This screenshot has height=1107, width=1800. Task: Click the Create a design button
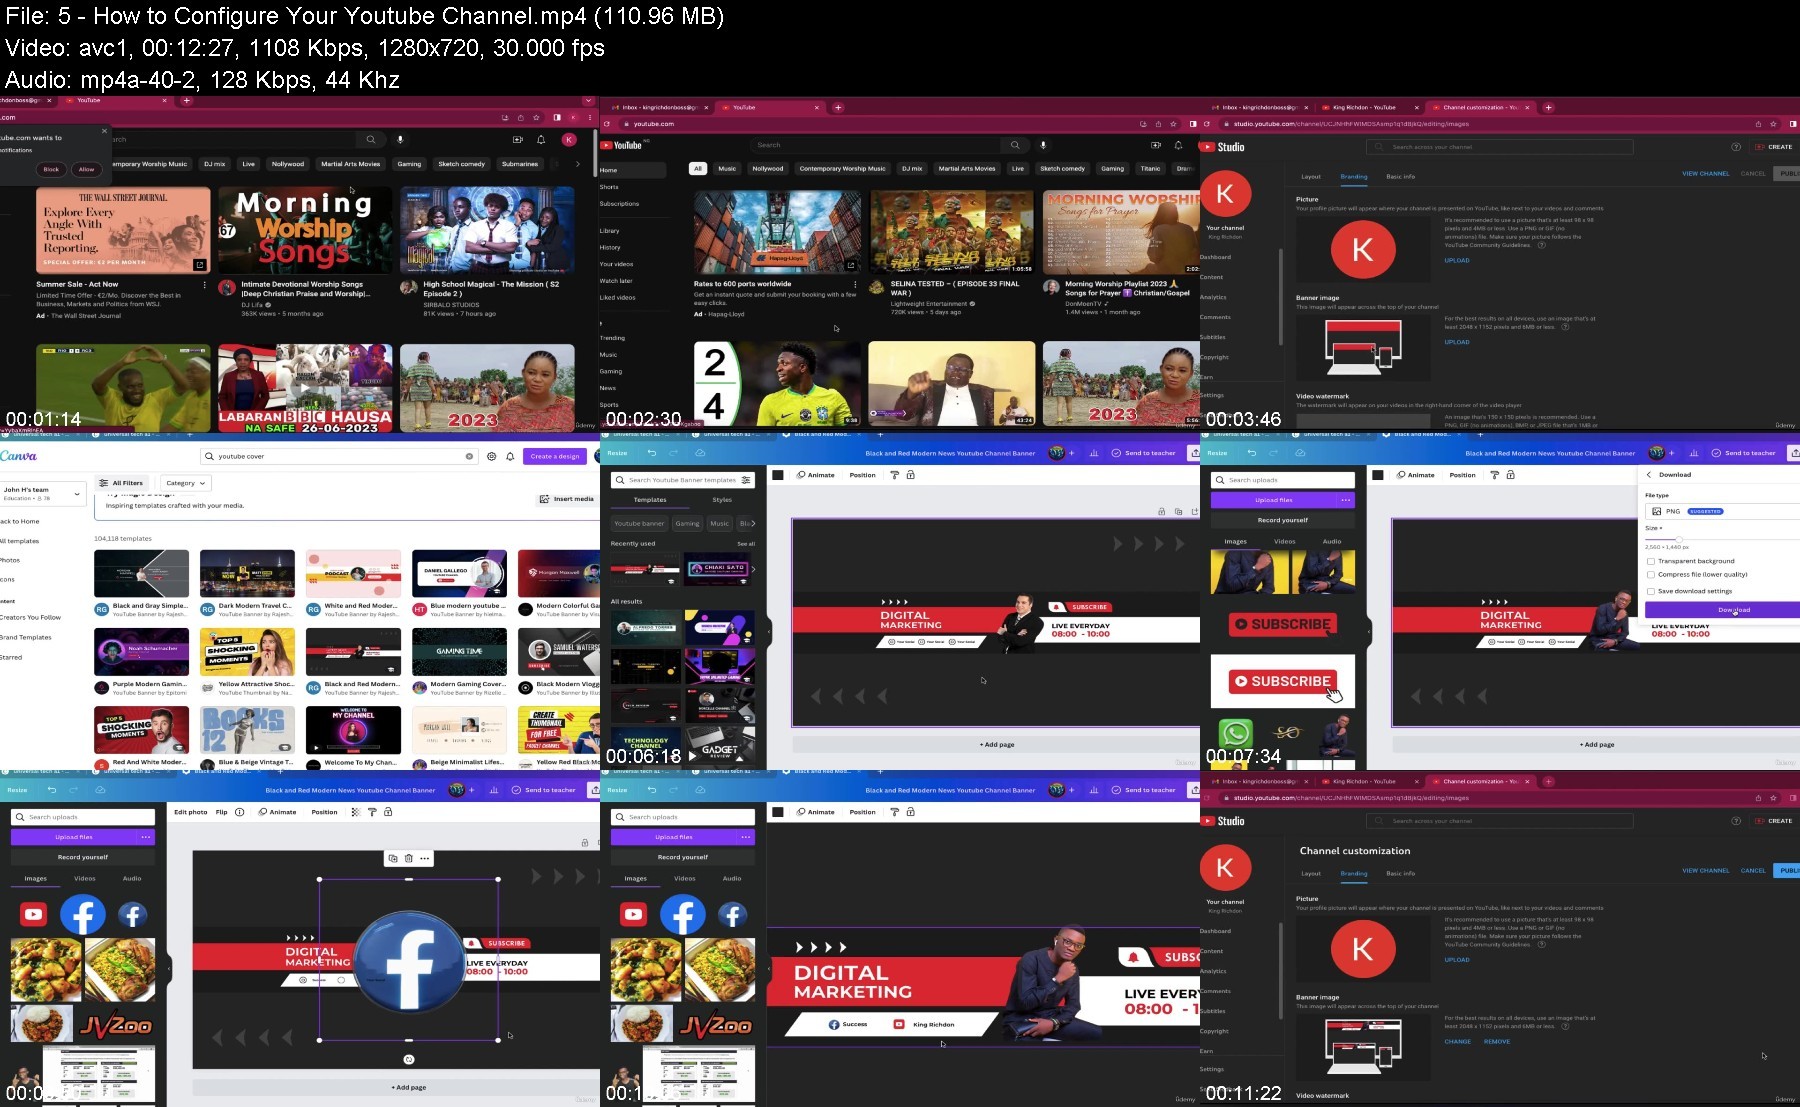coord(555,456)
